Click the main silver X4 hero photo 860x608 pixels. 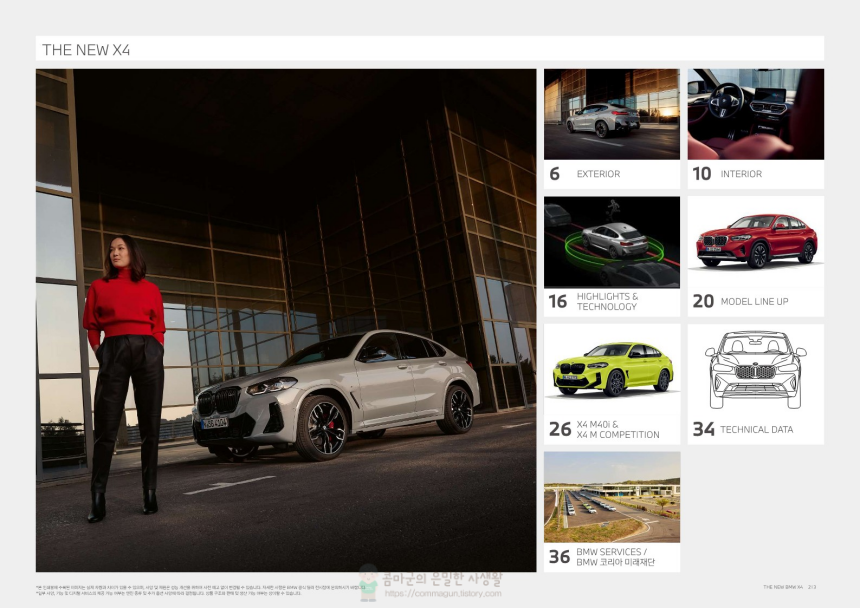[x=286, y=320]
